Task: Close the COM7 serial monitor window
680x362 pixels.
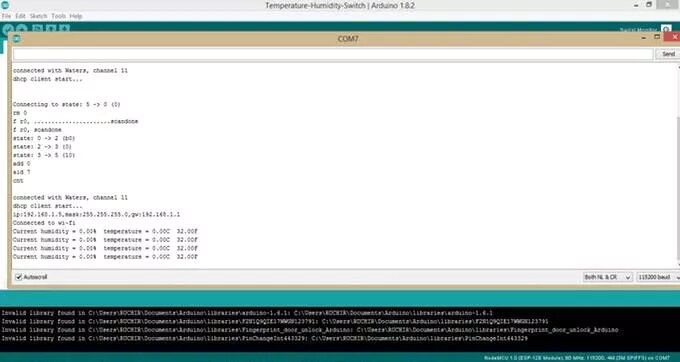Action: pos(673,38)
